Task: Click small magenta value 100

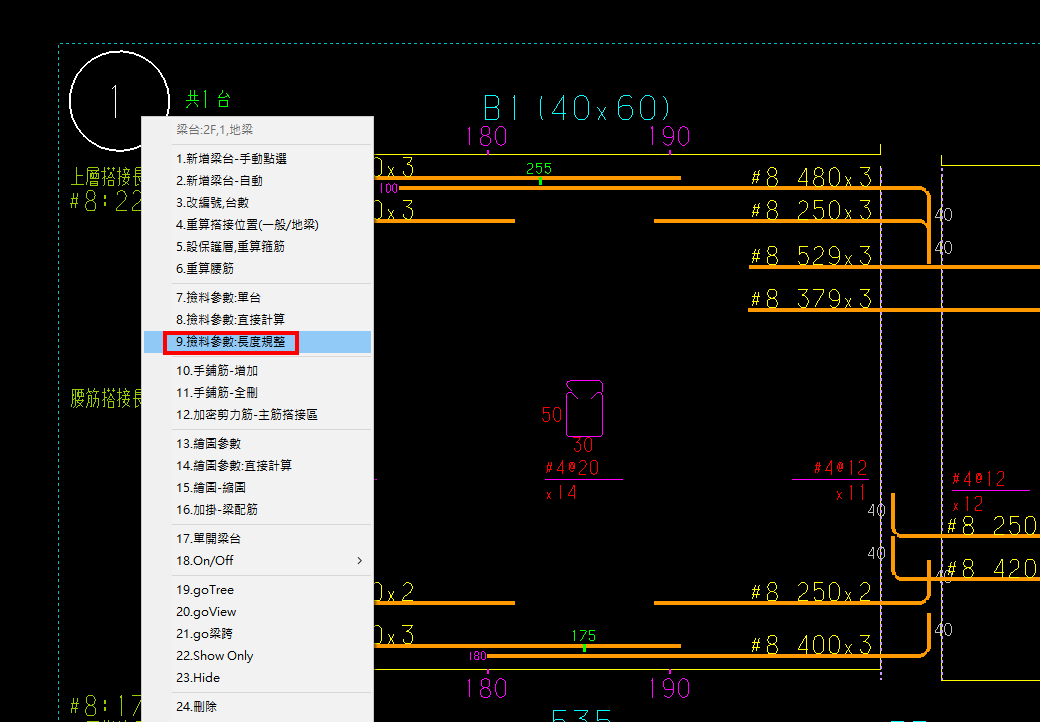Action: (x=389, y=188)
